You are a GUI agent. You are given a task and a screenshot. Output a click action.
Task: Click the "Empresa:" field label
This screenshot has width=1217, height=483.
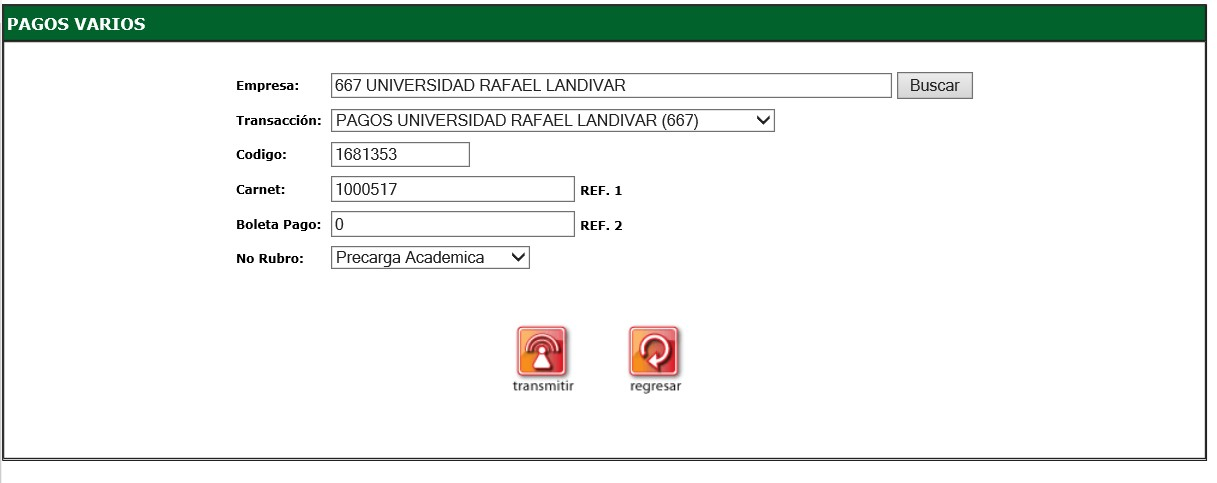point(261,86)
